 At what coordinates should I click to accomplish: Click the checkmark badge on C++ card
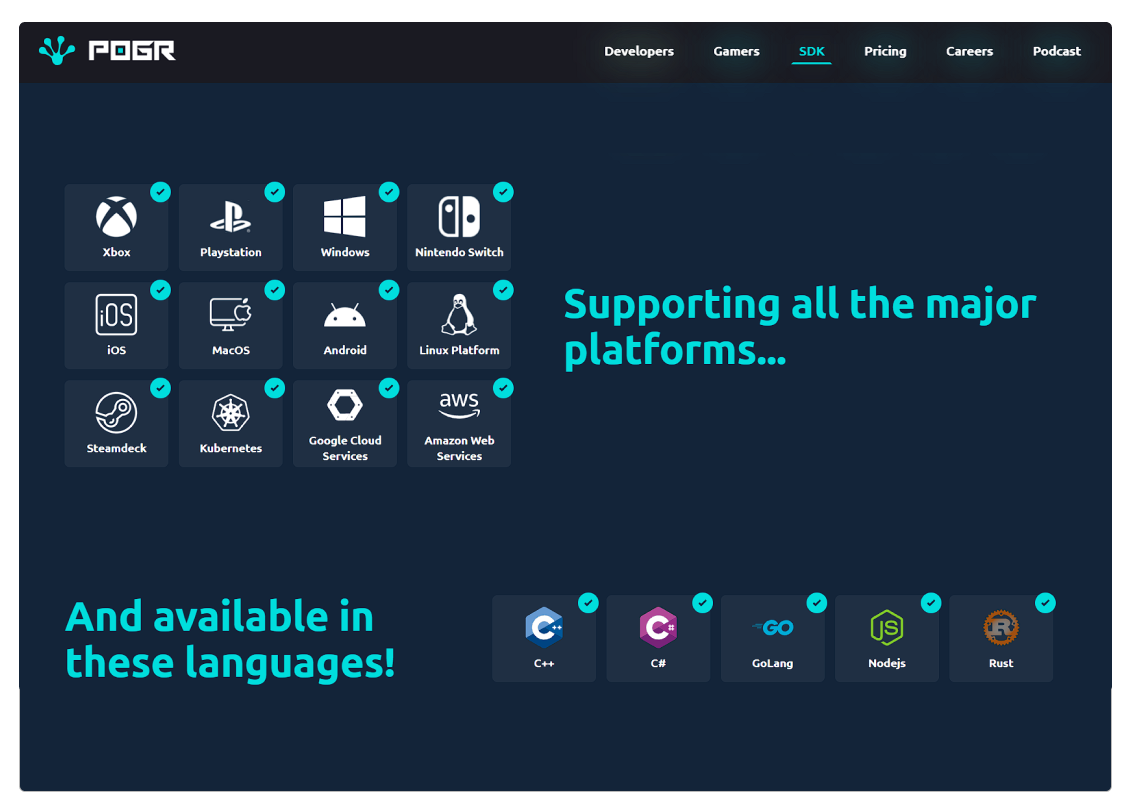[589, 603]
